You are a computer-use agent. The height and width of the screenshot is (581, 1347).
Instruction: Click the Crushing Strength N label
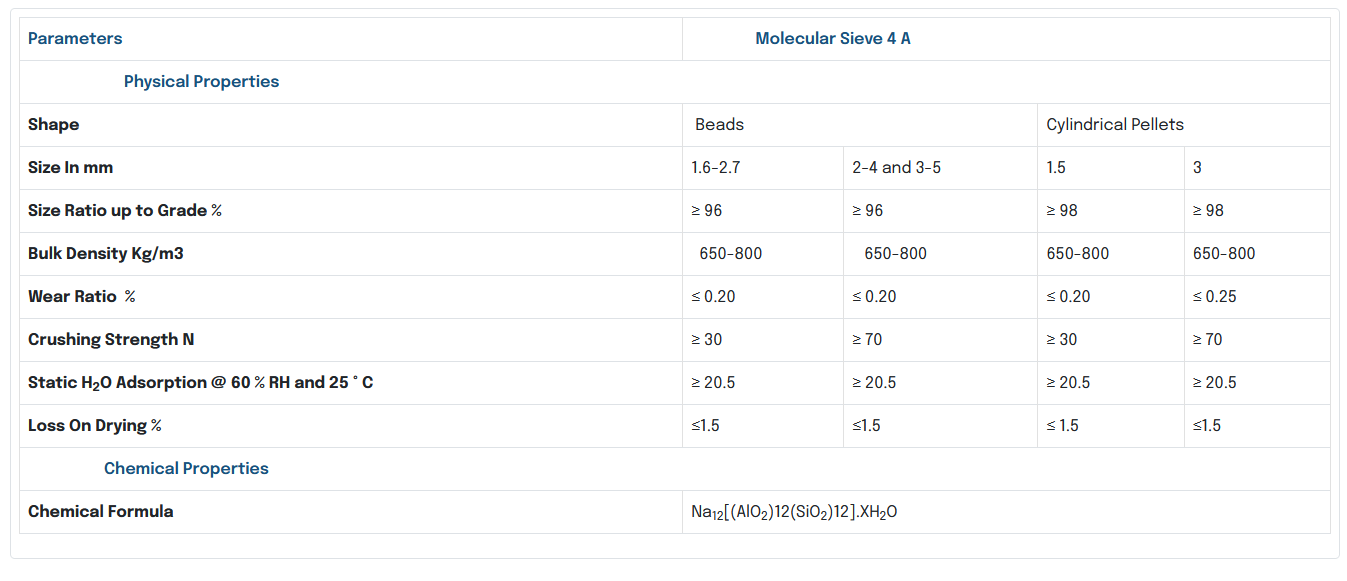[x=111, y=340]
